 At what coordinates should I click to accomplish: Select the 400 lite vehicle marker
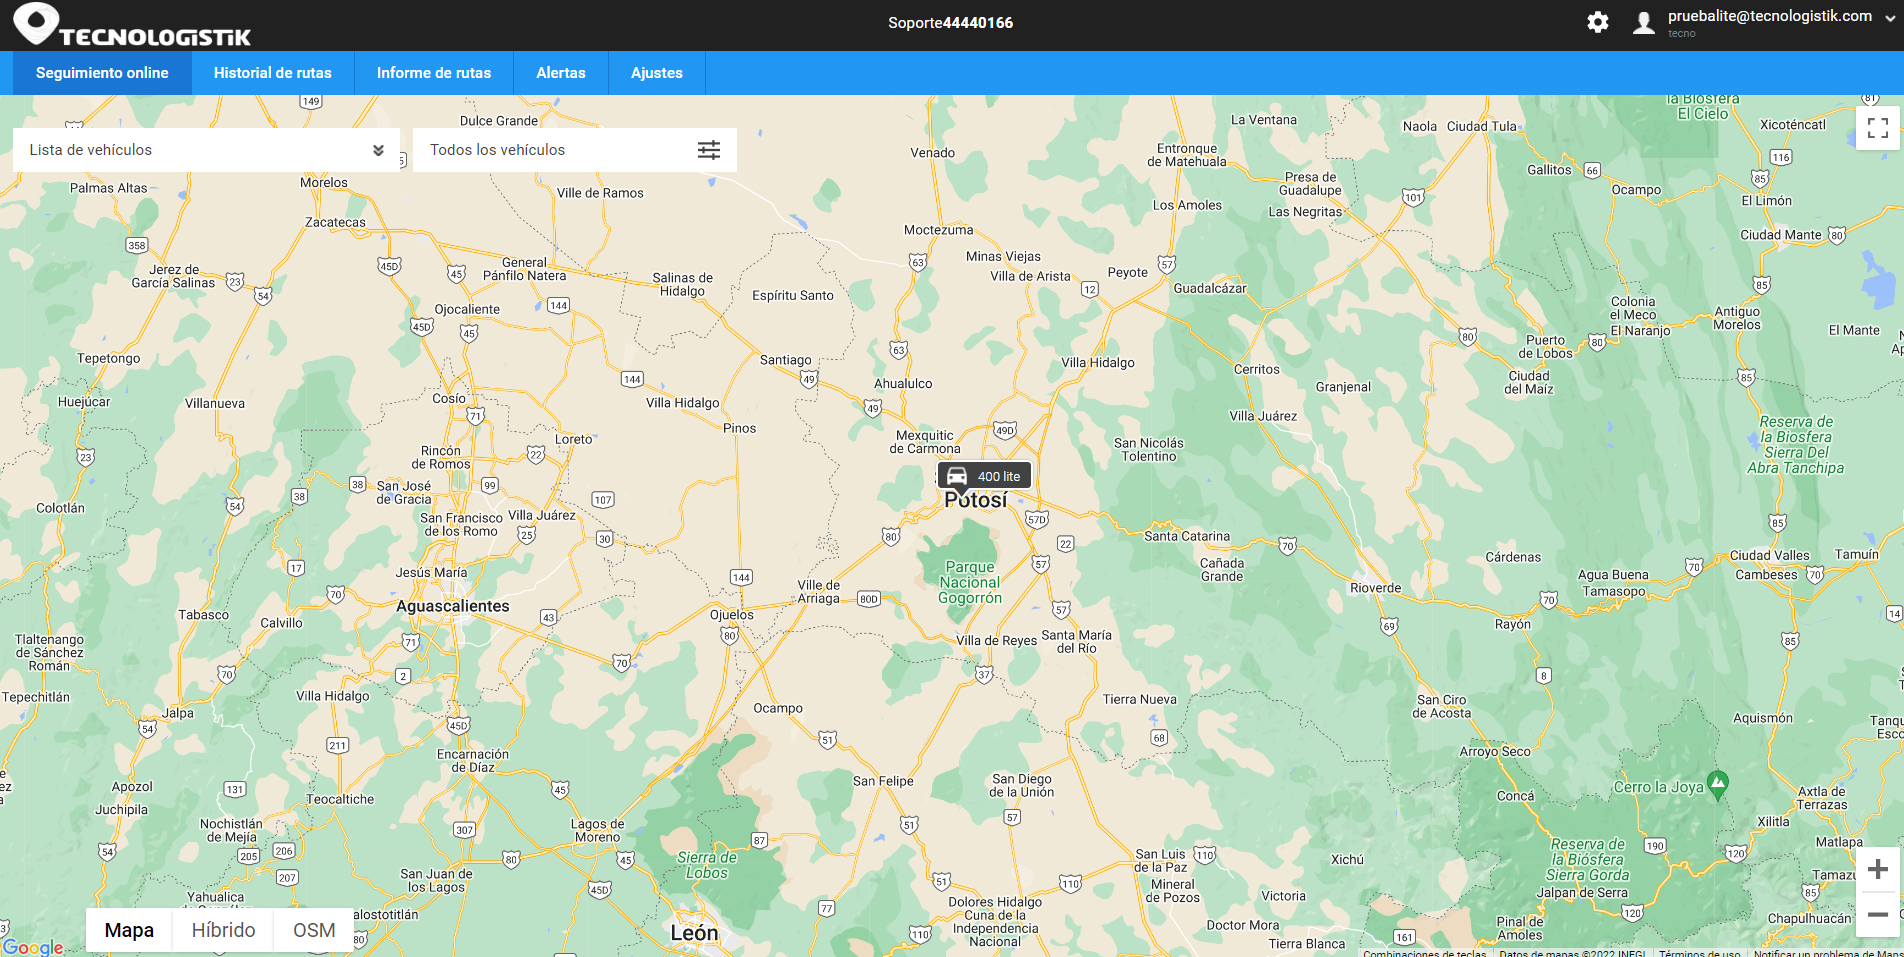click(984, 476)
